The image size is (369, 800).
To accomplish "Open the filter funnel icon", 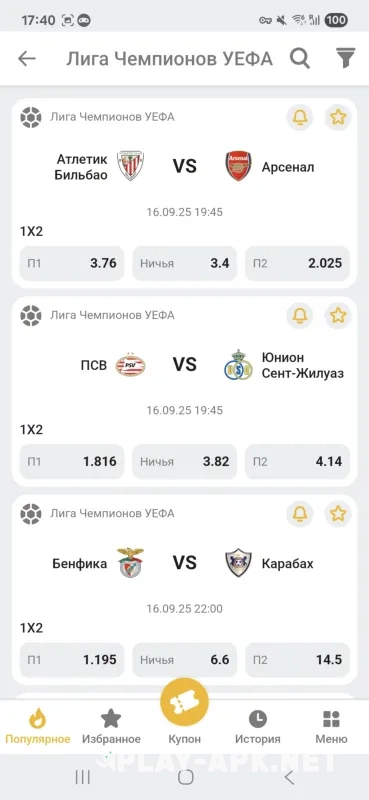I will coord(346,58).
